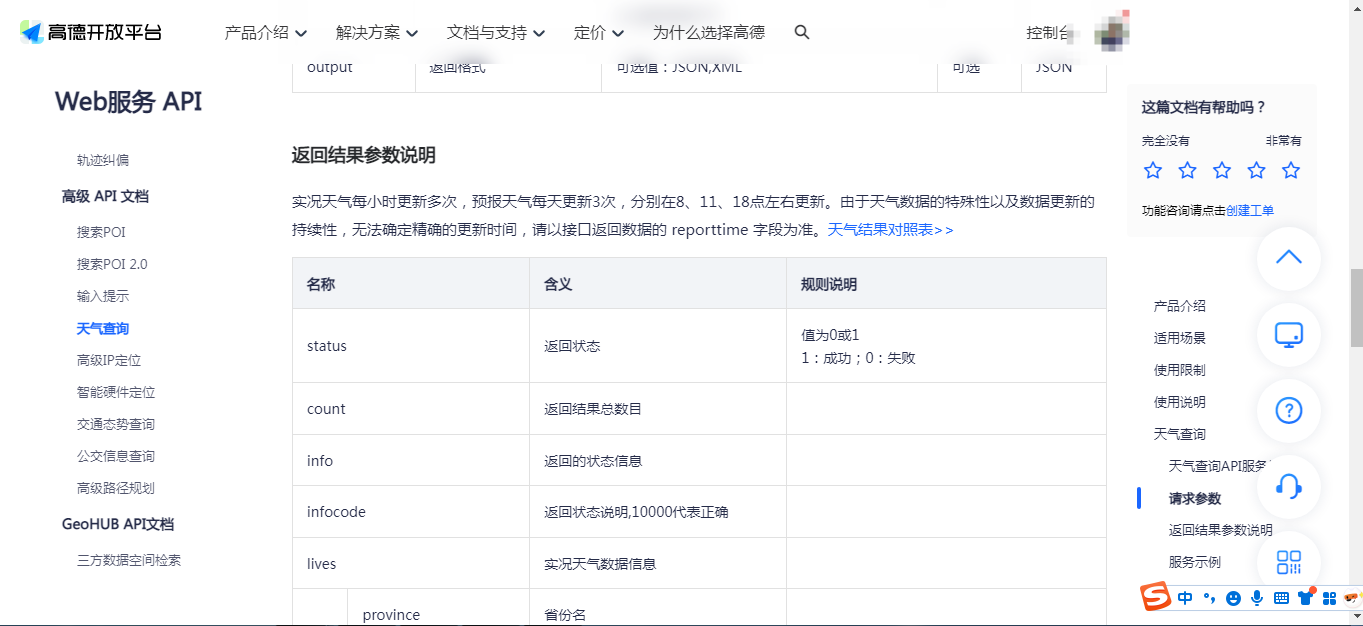
Task: Open 输入提示 in left sidebar
Action: tap(103, 296)
